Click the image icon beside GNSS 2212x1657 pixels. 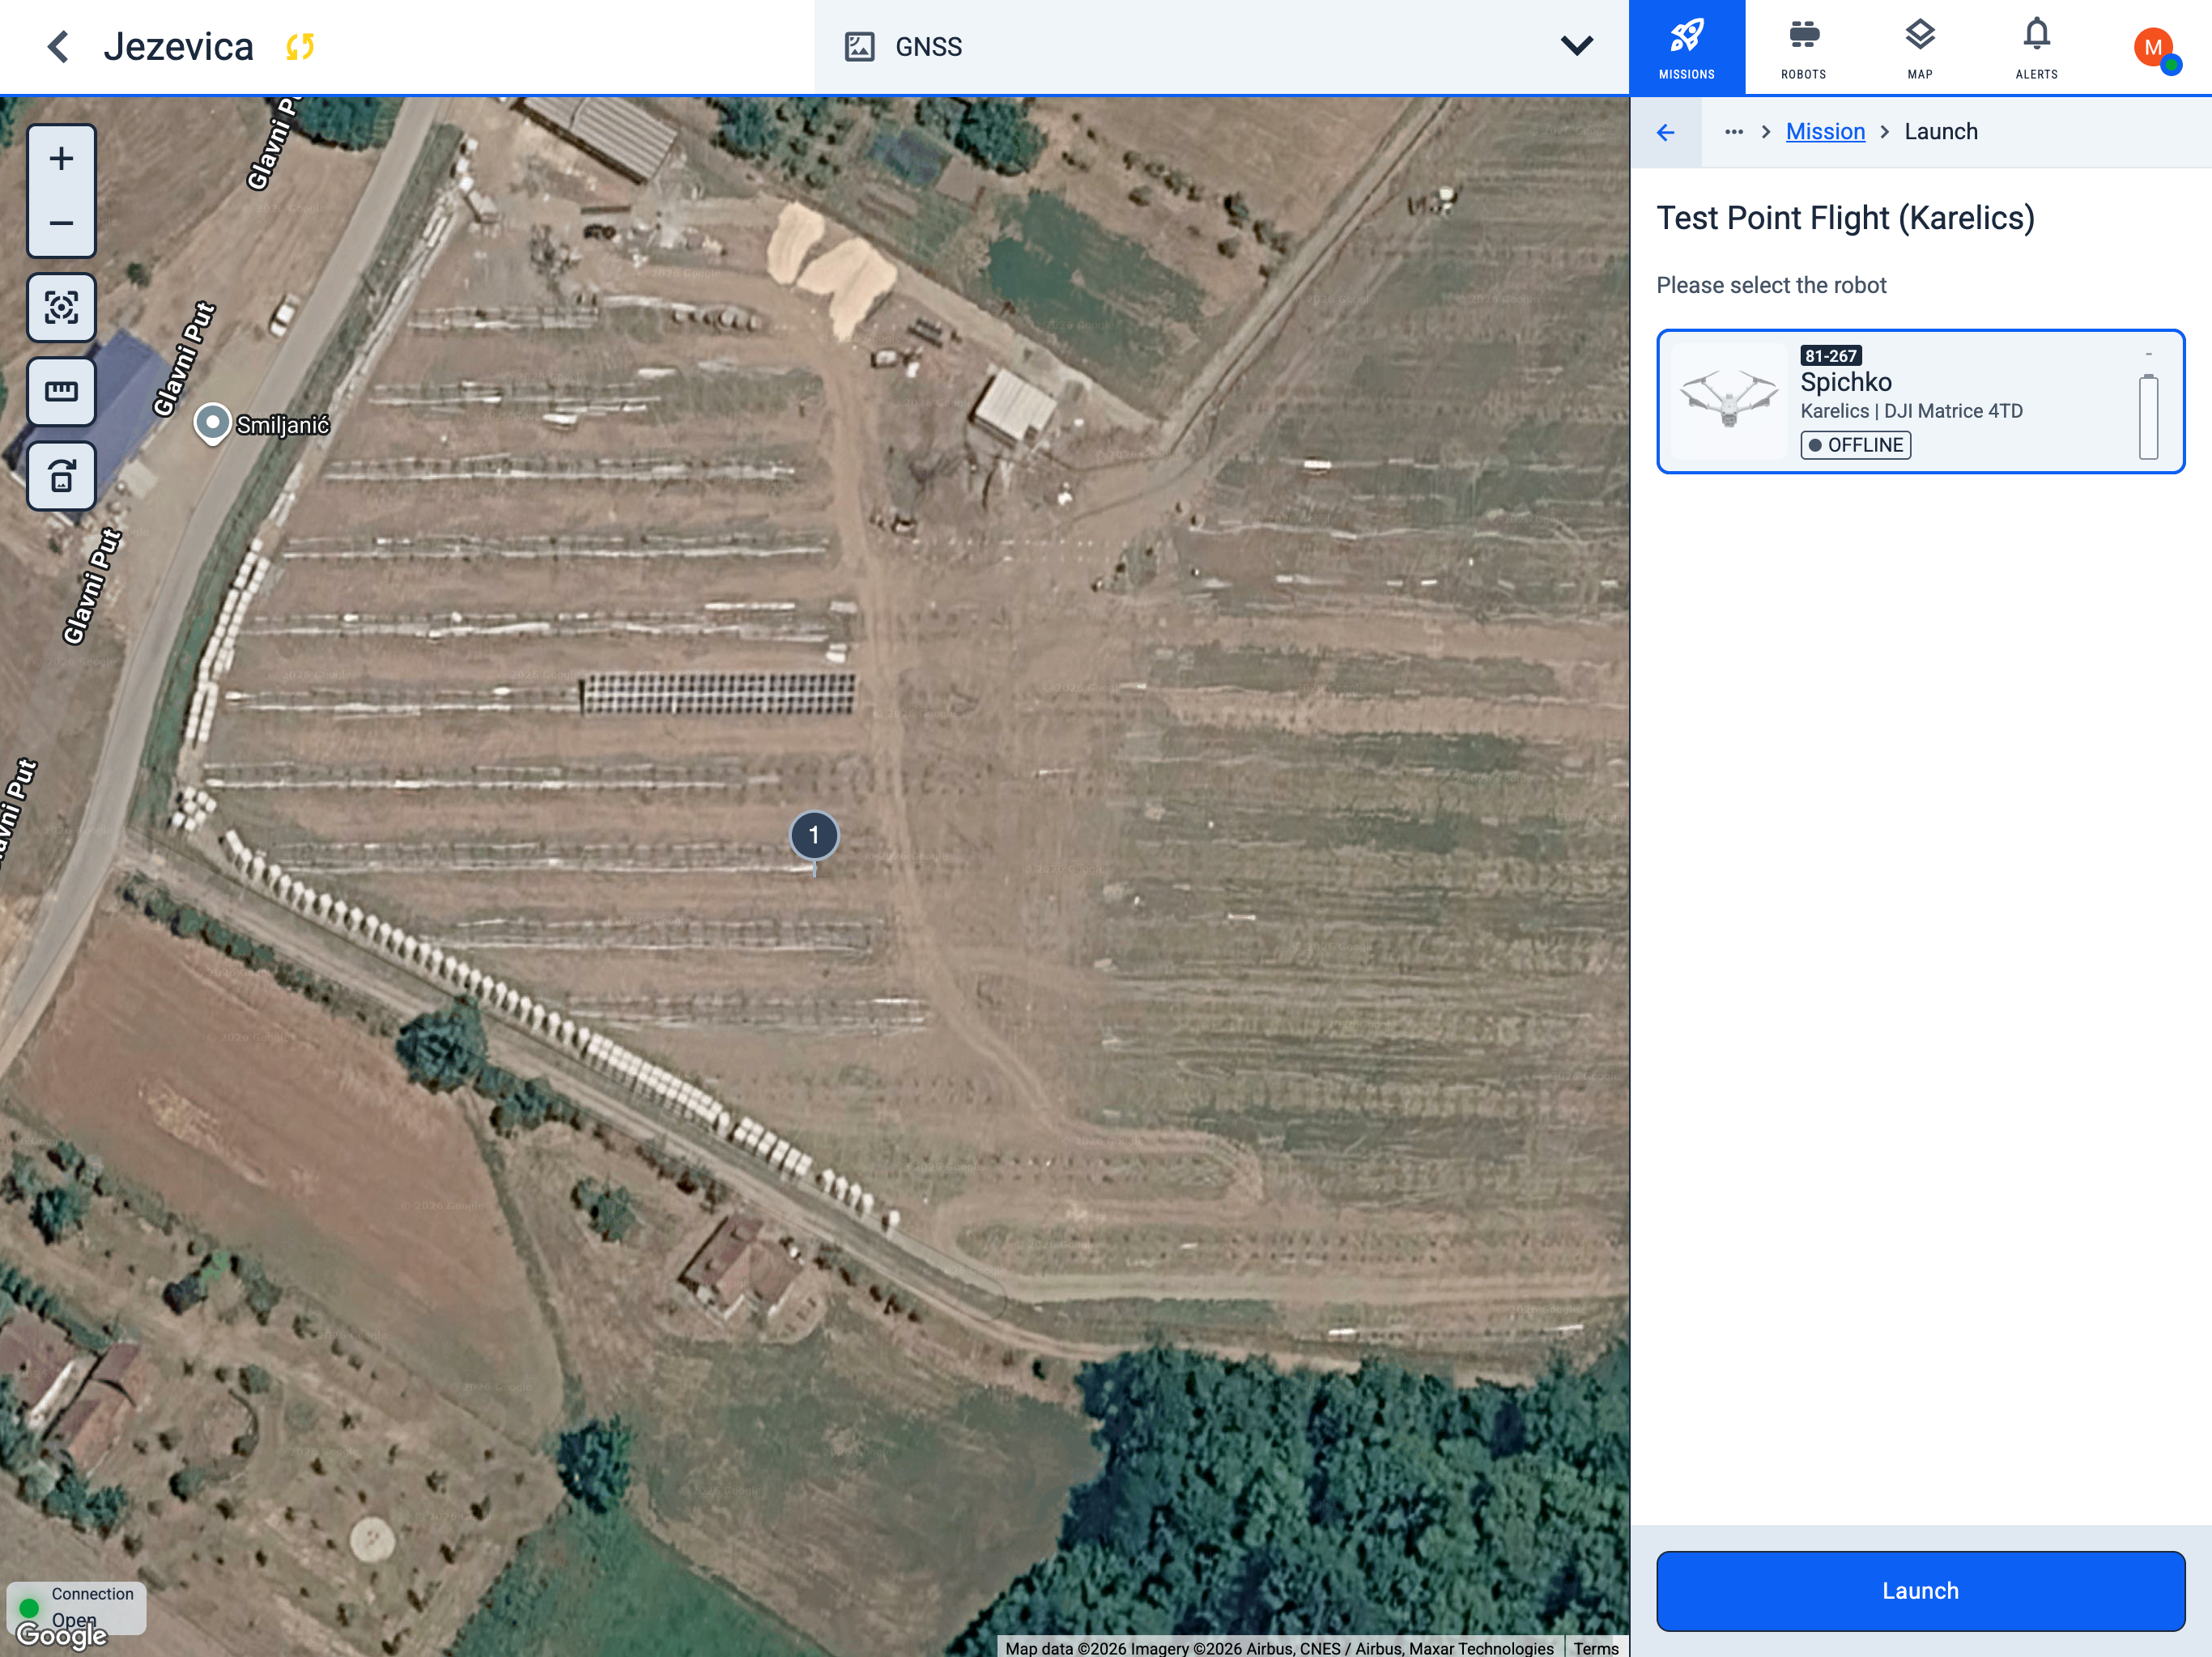859,46
